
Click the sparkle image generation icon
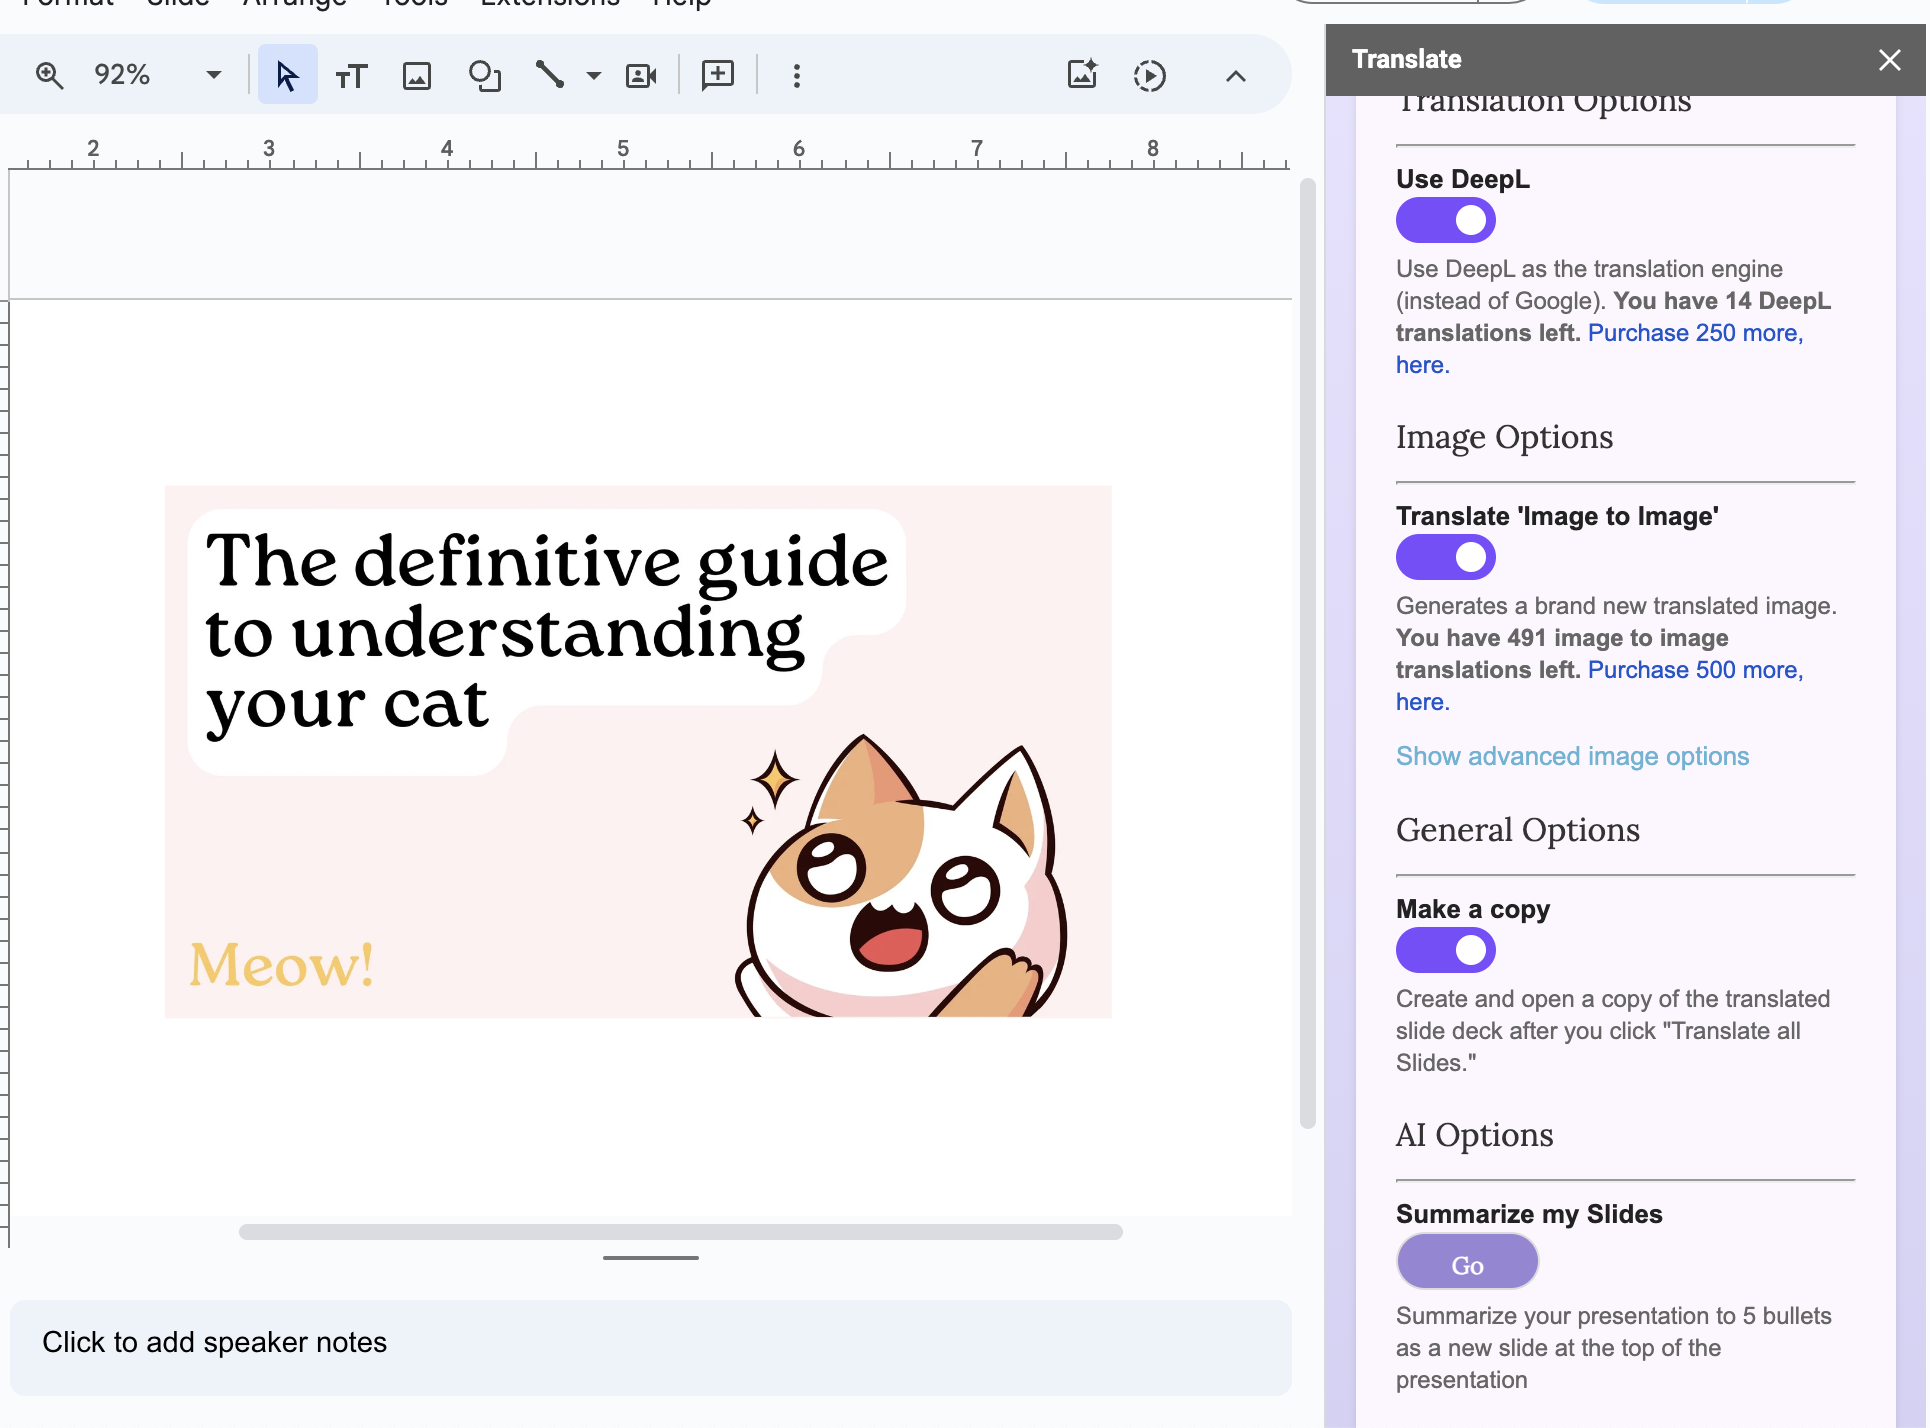pos(1083,75)
